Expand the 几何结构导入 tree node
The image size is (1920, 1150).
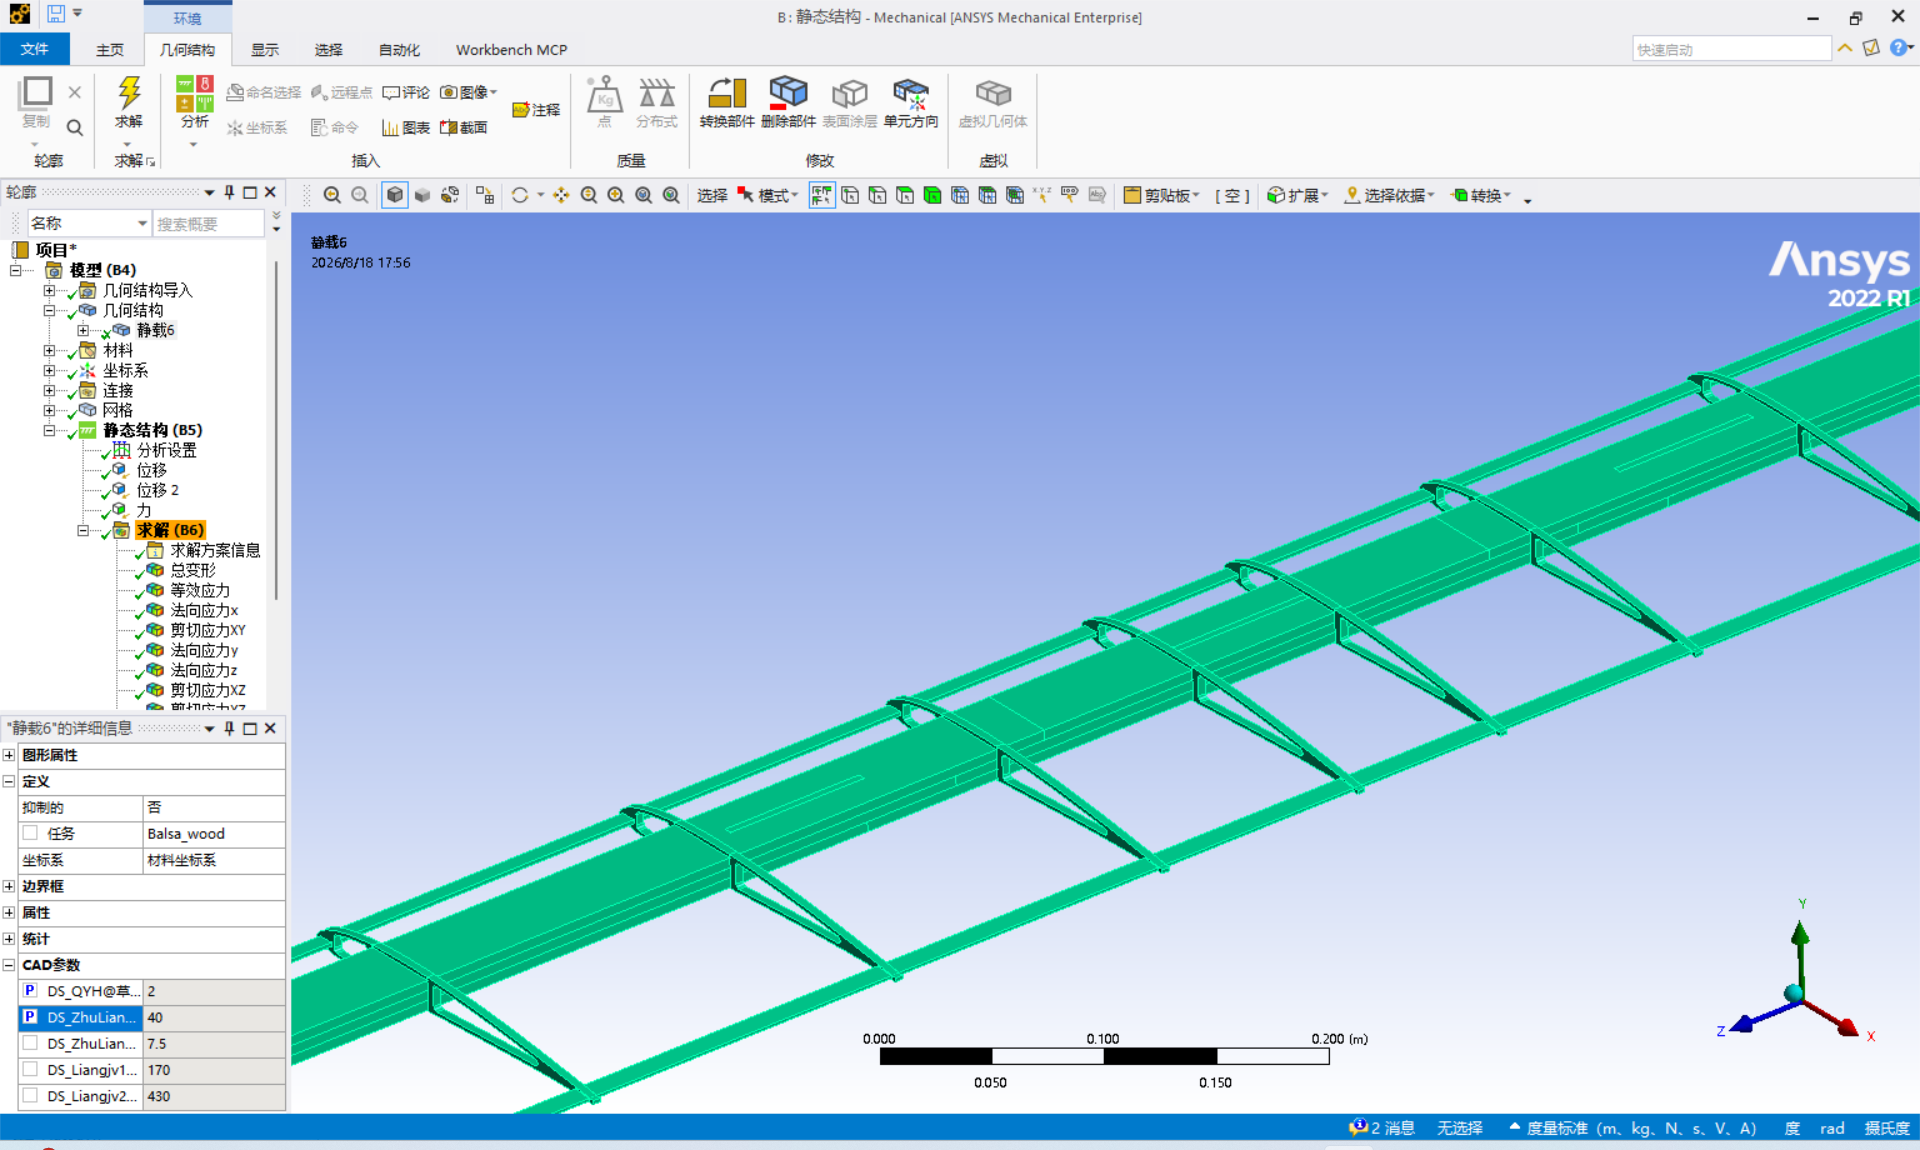(x=49, y=290)
